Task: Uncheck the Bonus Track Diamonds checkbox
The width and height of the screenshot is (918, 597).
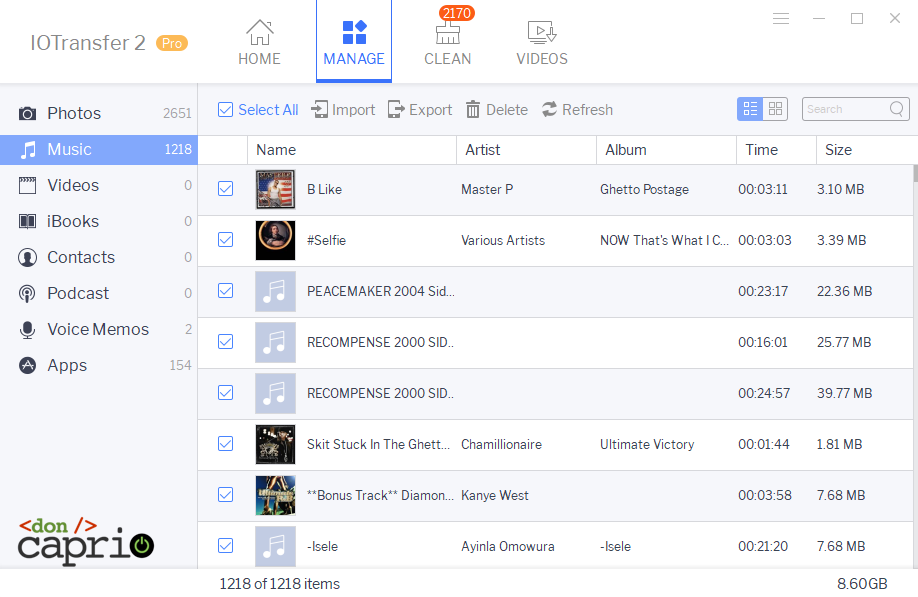Action: 225,495
